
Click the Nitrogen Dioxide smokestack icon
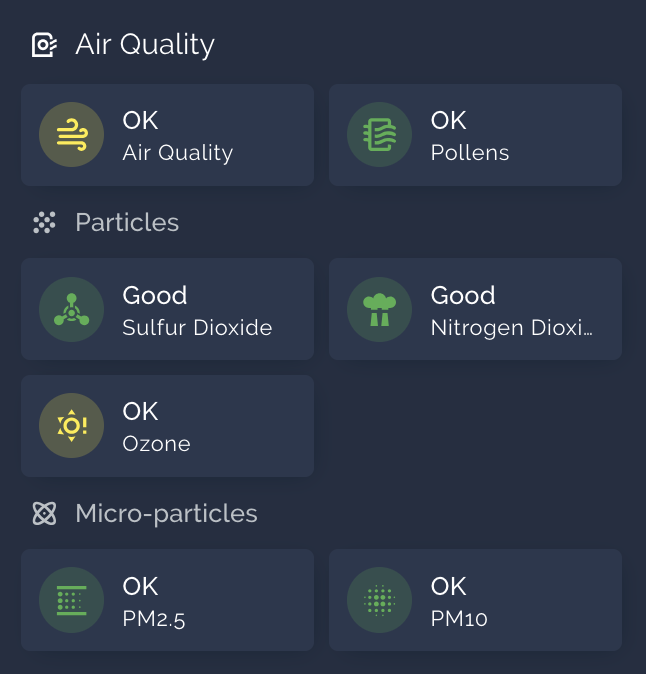(380, 309)
